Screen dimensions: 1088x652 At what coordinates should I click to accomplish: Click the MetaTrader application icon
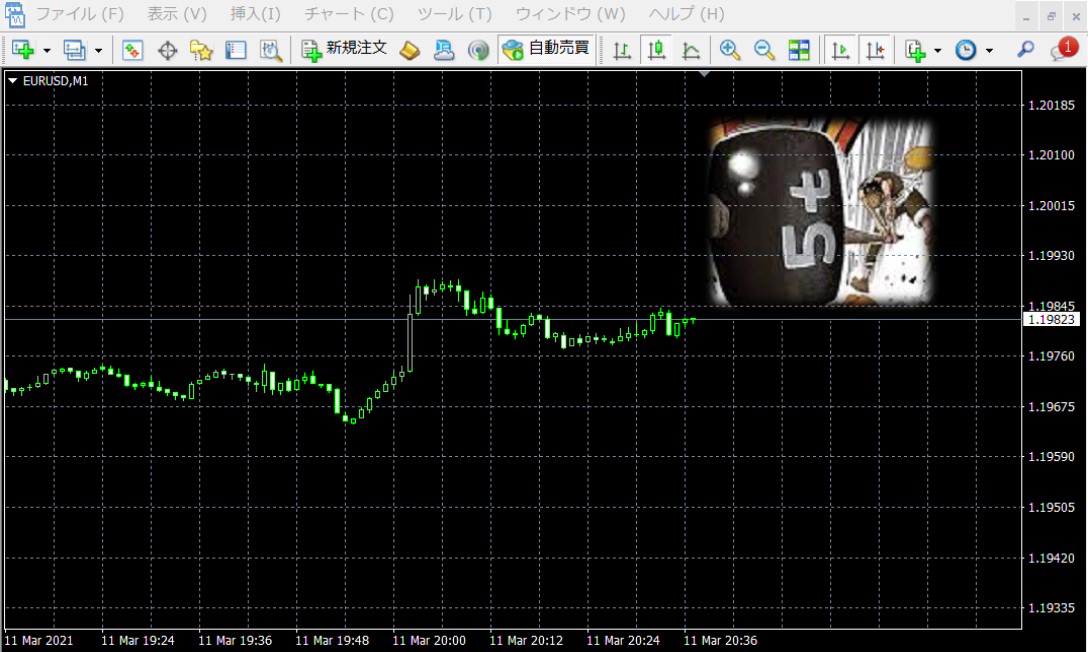(15, 14)
